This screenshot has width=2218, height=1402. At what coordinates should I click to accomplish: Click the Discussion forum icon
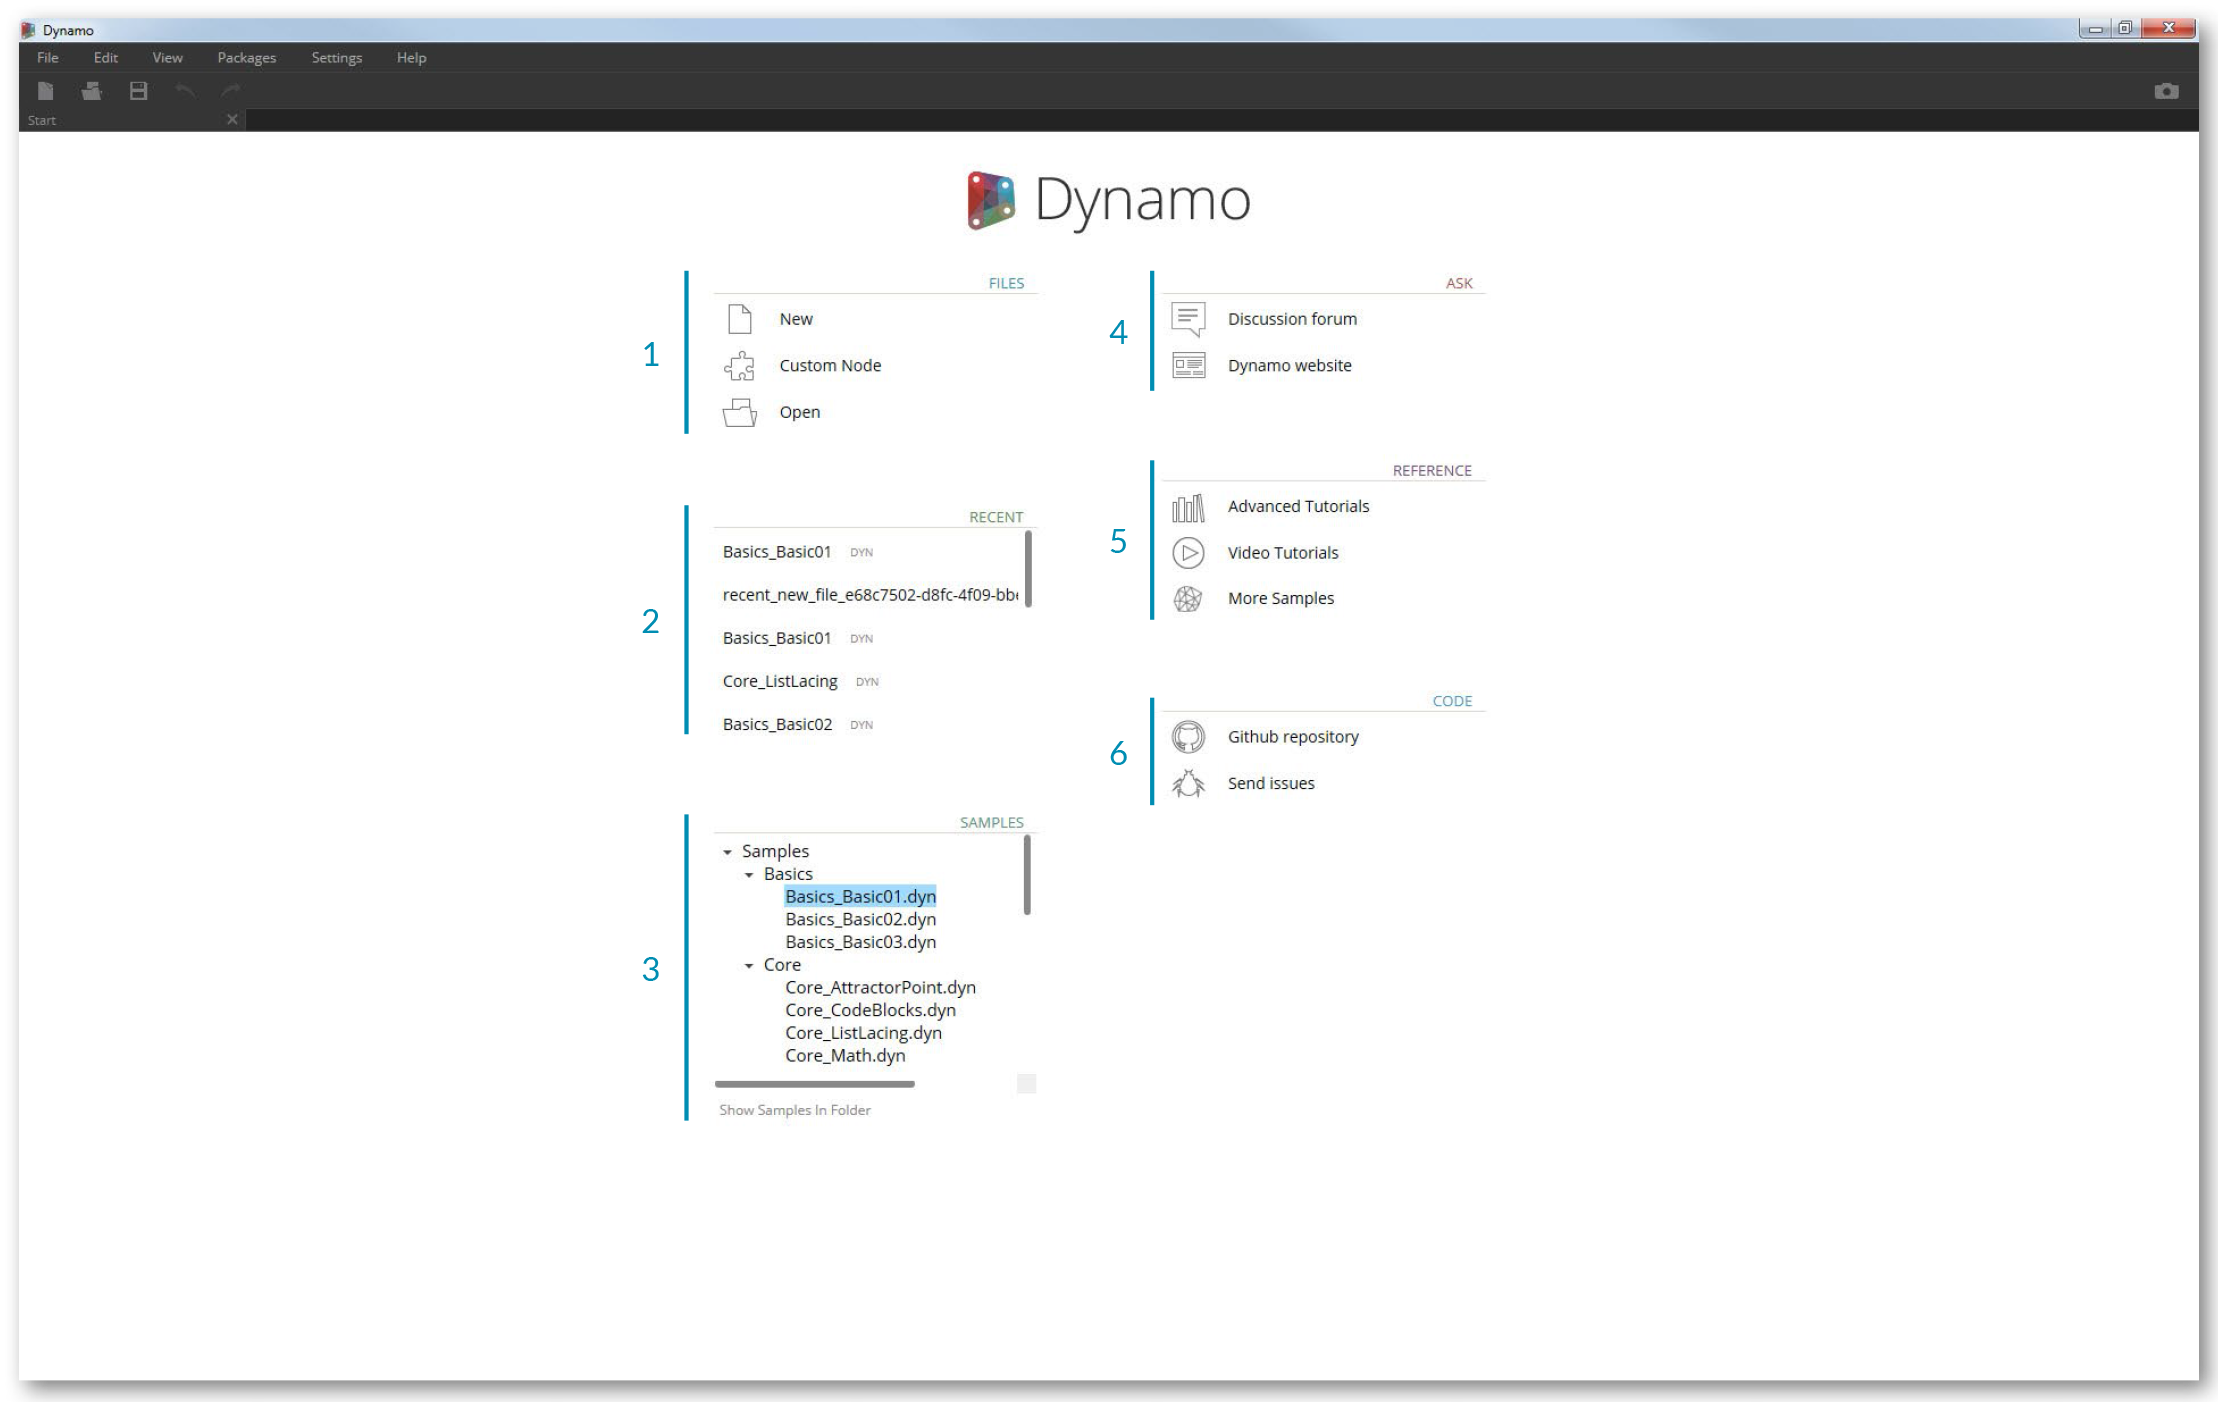(x=1187, y=318)
